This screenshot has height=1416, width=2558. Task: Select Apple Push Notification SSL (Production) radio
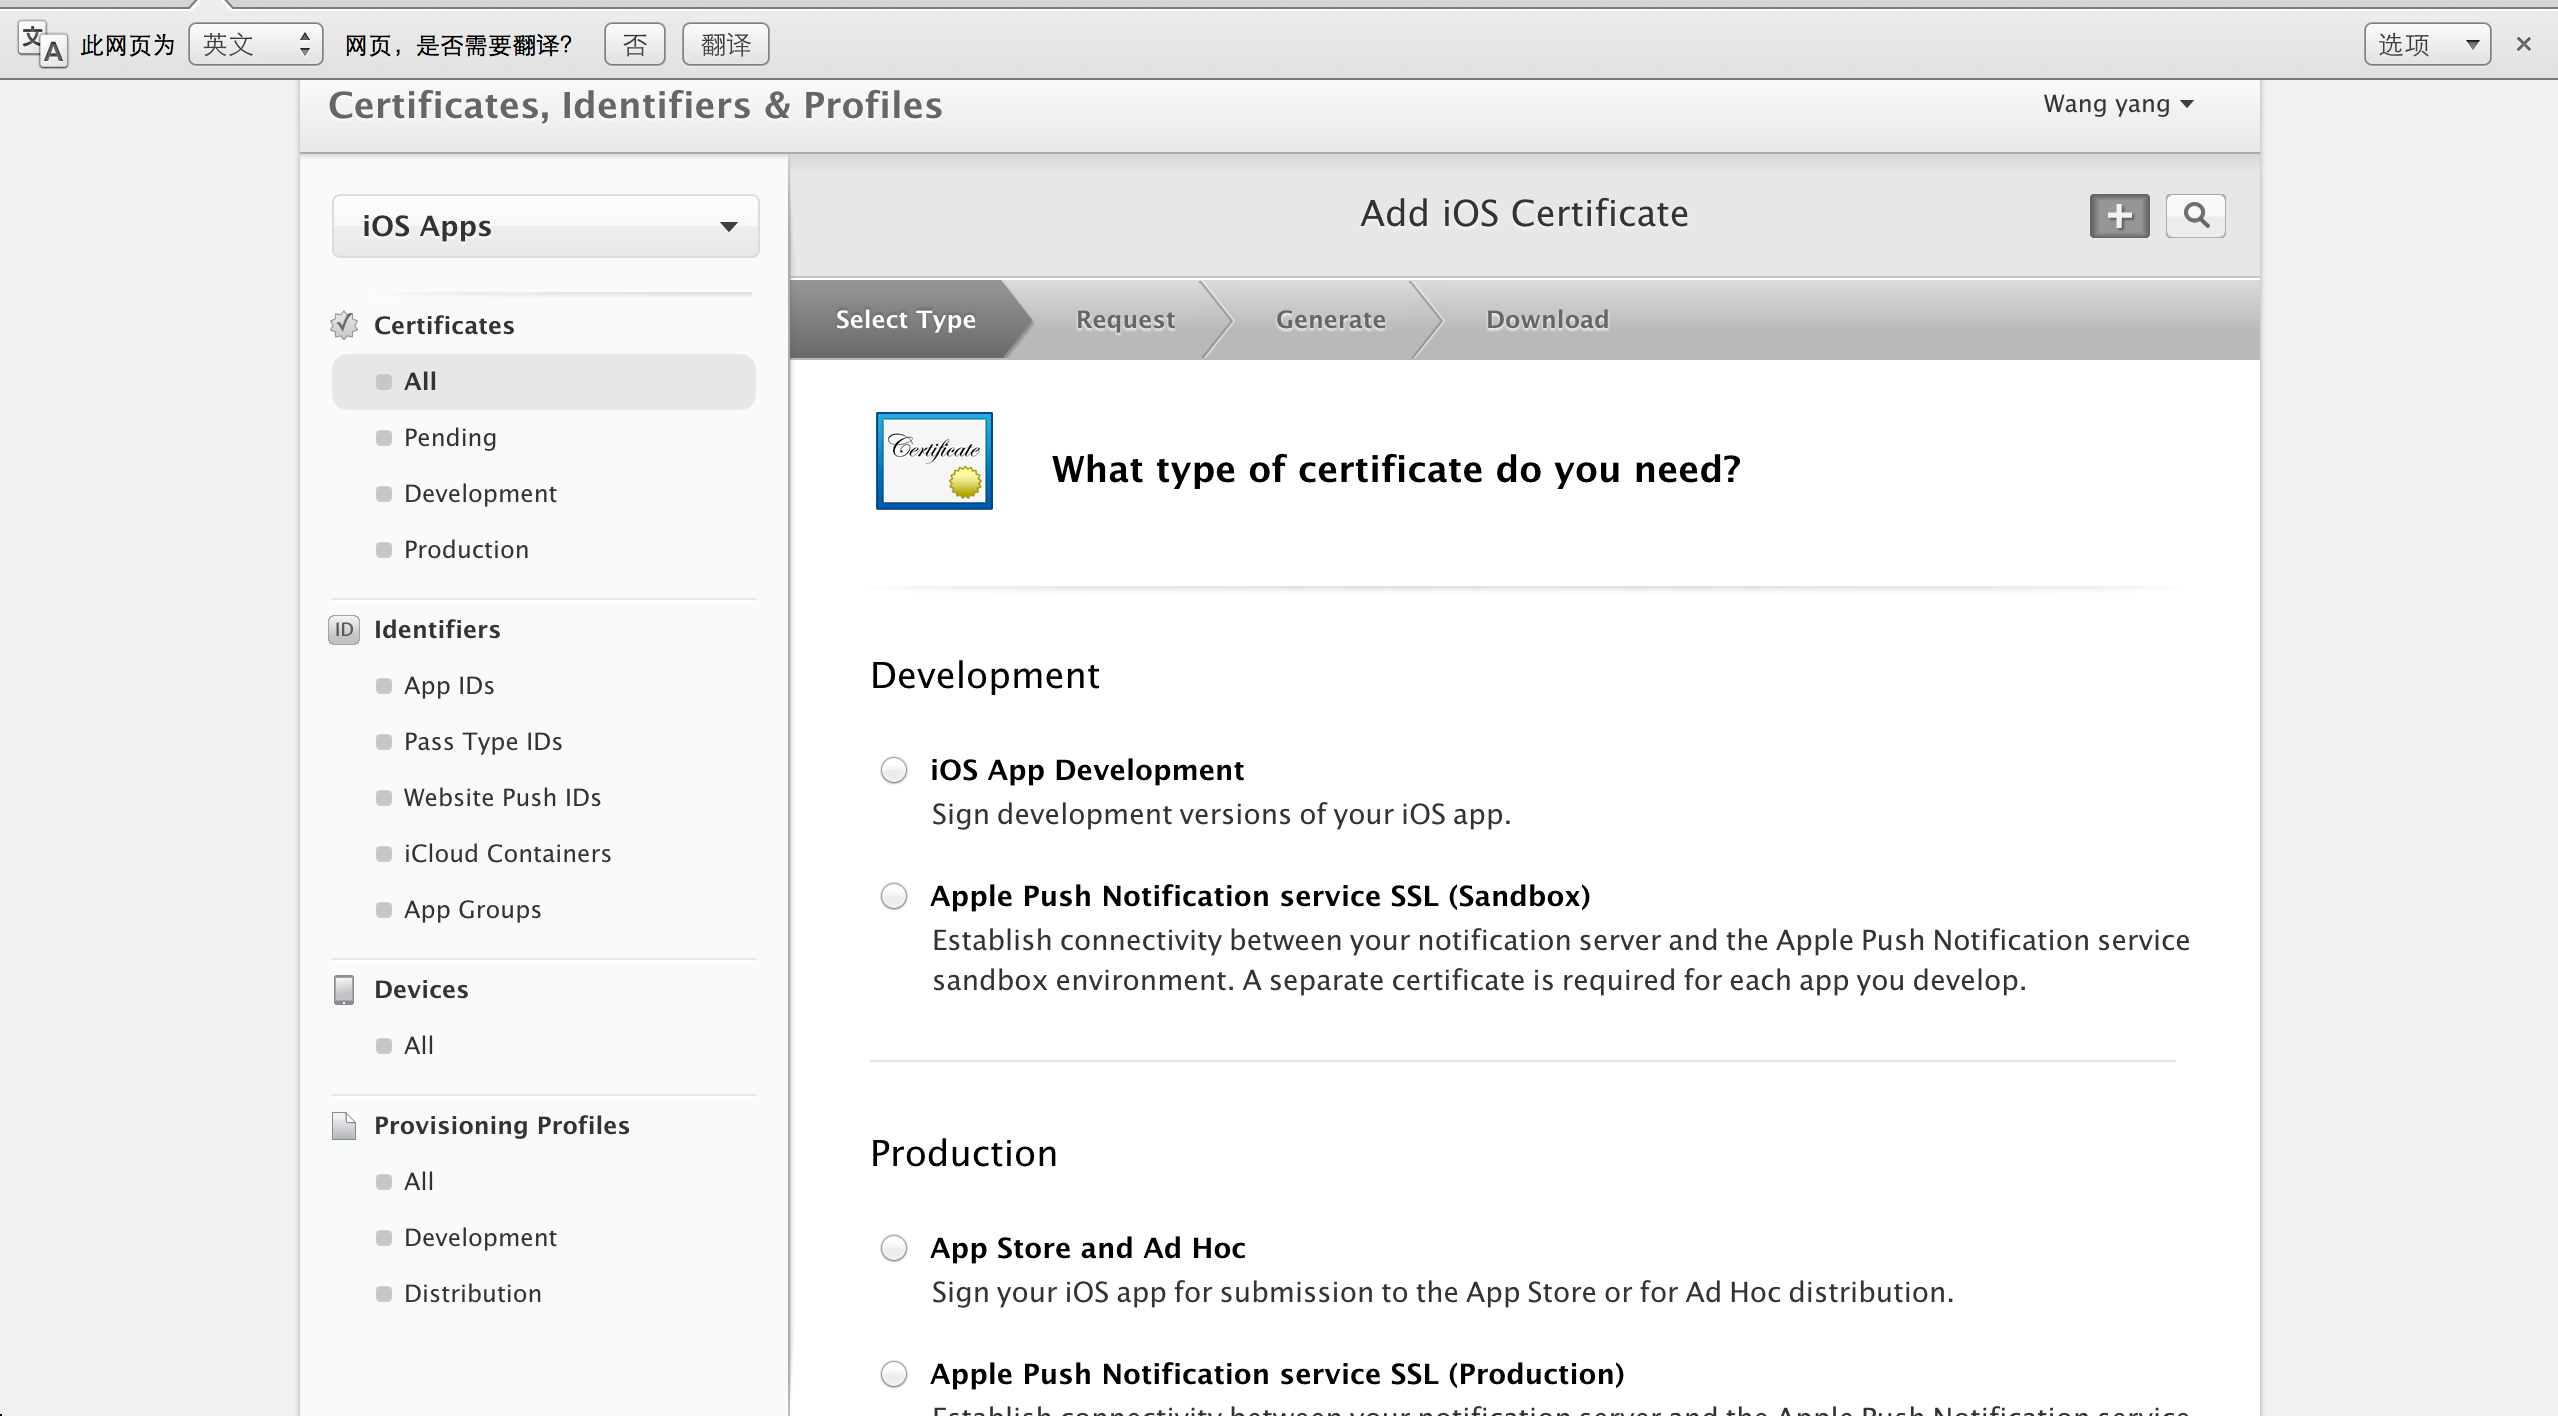894,1374
